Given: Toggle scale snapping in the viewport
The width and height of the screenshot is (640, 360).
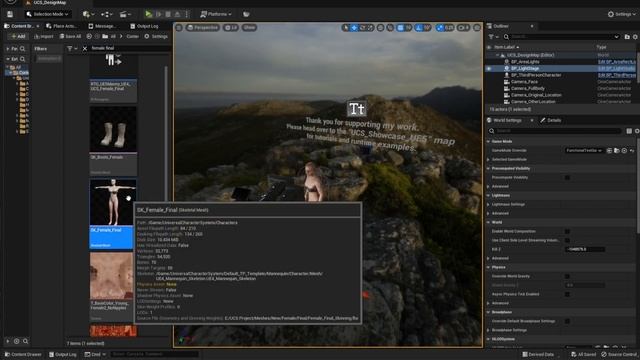Looking at the screenshot, I should (x=440, y=28).
